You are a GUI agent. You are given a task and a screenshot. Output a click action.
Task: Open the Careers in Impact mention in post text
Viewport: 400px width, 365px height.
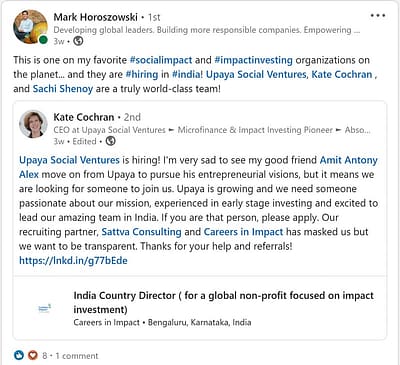click(x=243, y=232)
